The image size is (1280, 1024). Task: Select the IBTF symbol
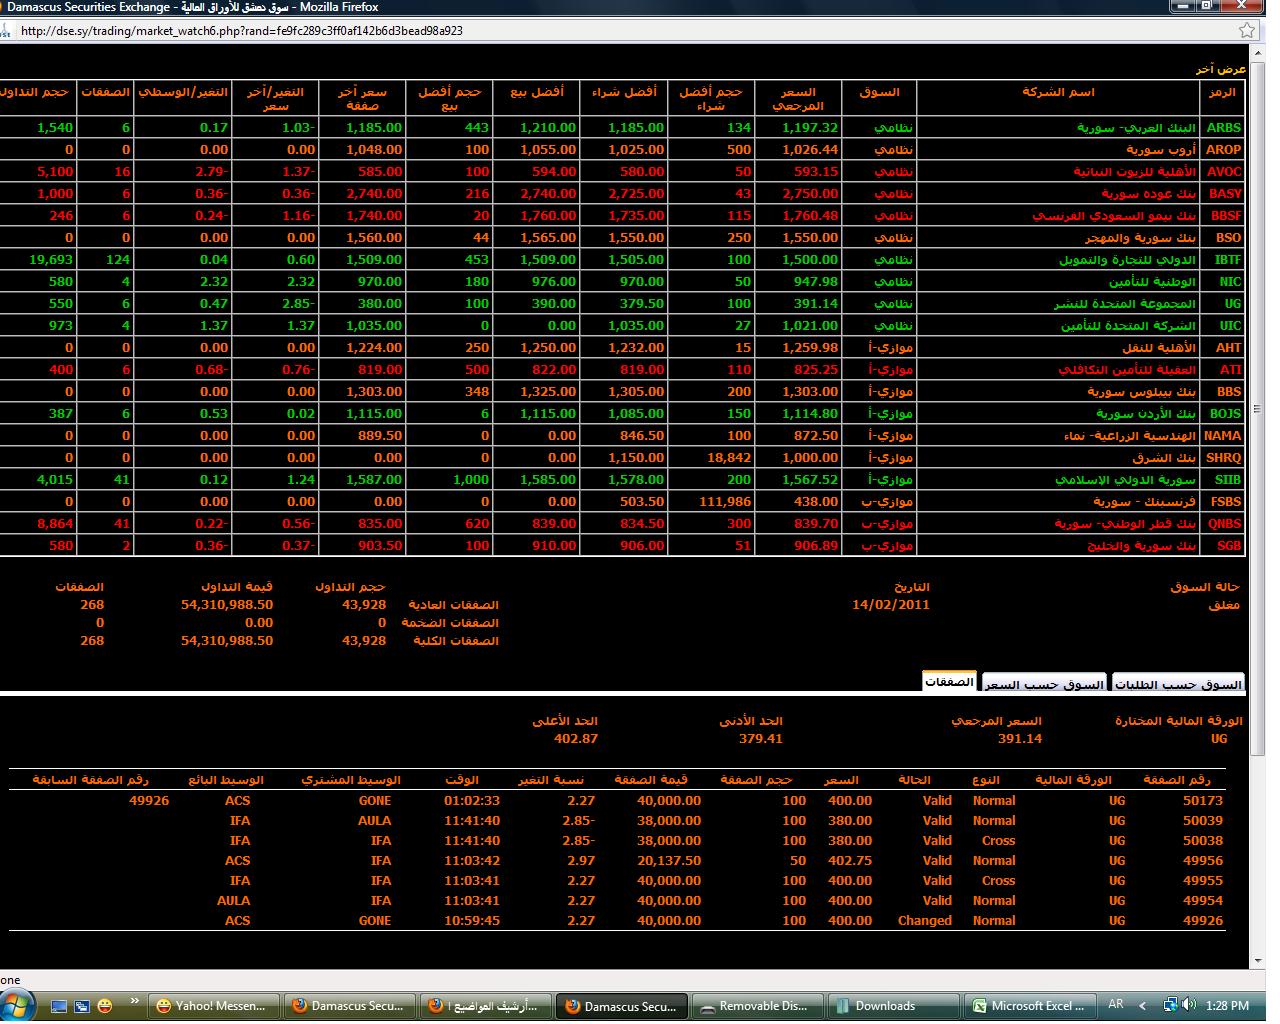pyautogui.click(x=1227, y=260)
